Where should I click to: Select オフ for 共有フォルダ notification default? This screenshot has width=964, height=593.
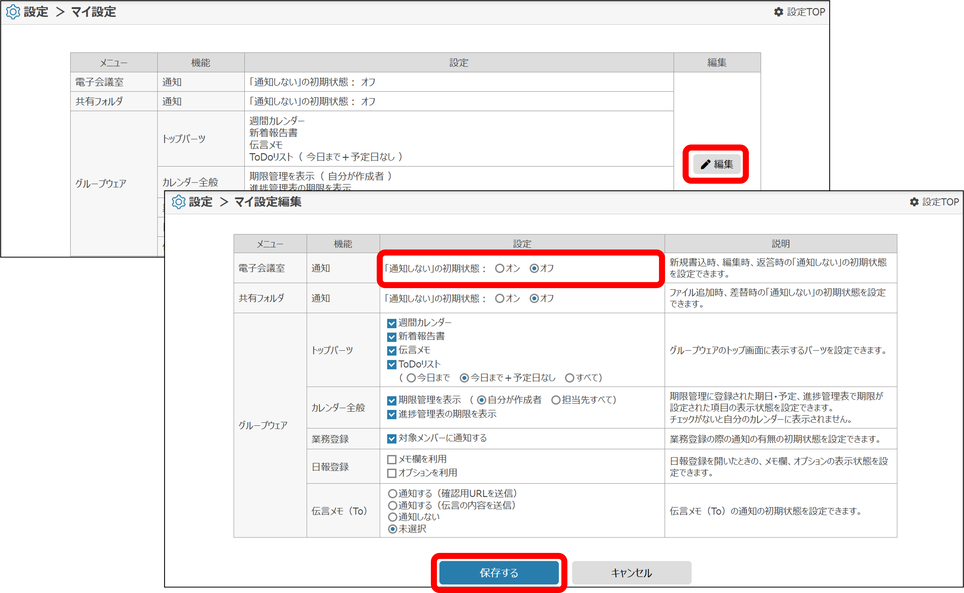(x=534, y=298)
